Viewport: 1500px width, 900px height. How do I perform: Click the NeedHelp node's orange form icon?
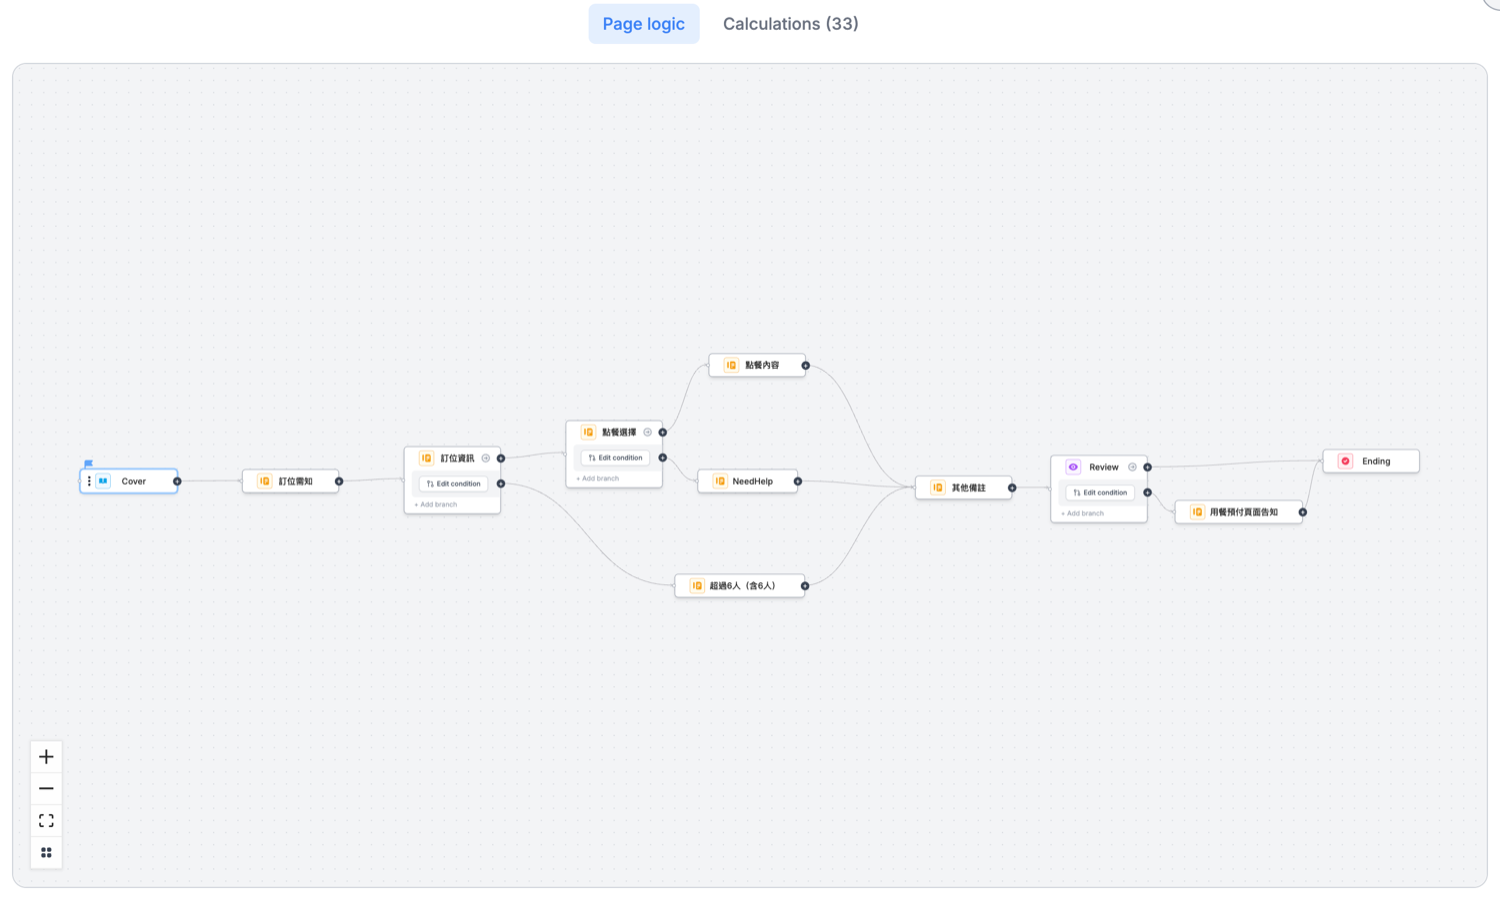[720, 481]
